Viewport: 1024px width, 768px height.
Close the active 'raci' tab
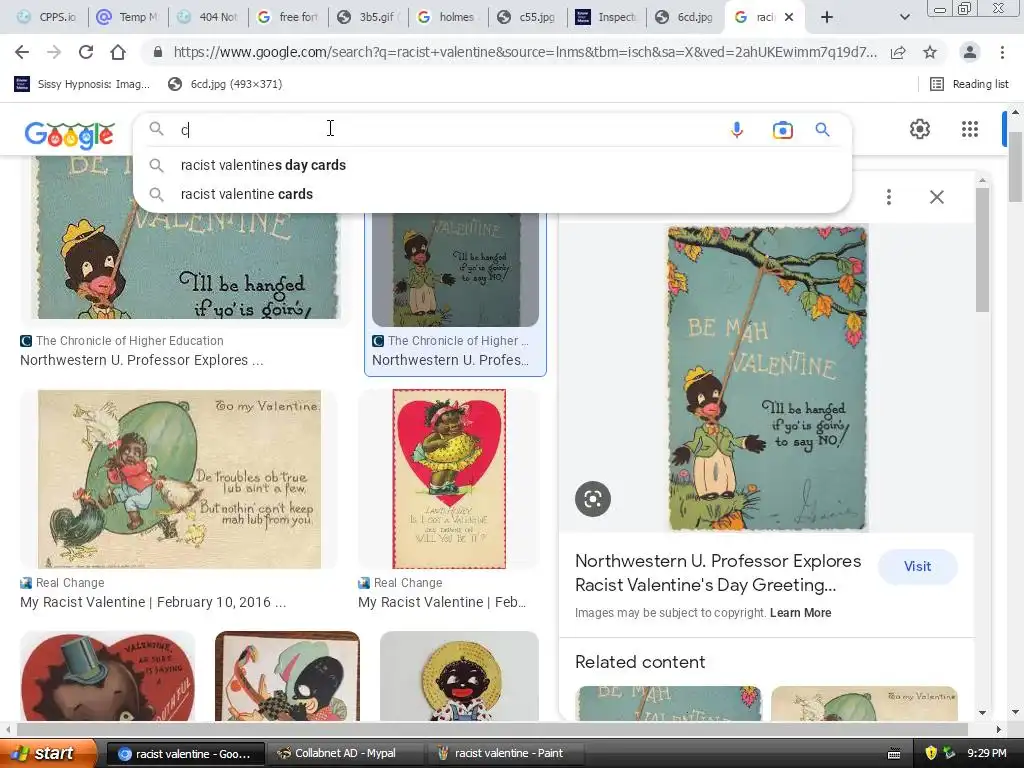tap(789, 17)
